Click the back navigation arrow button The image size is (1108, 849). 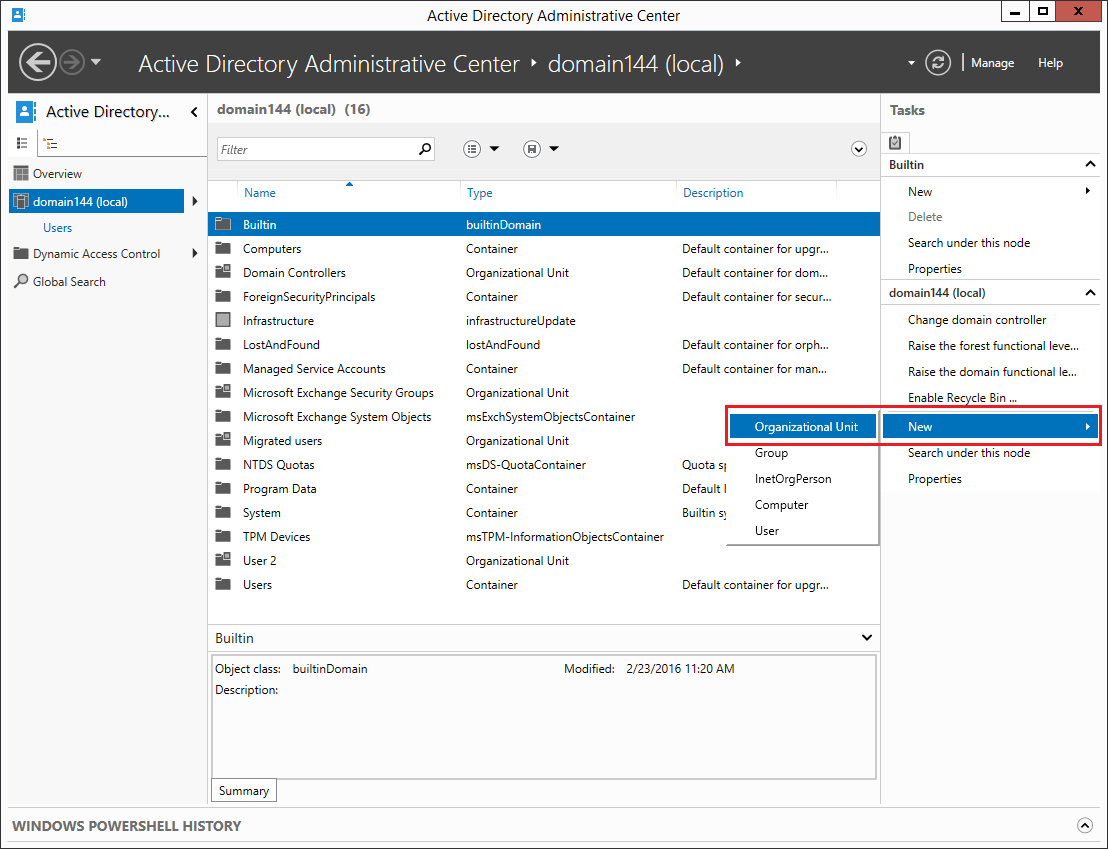[37, 62]
